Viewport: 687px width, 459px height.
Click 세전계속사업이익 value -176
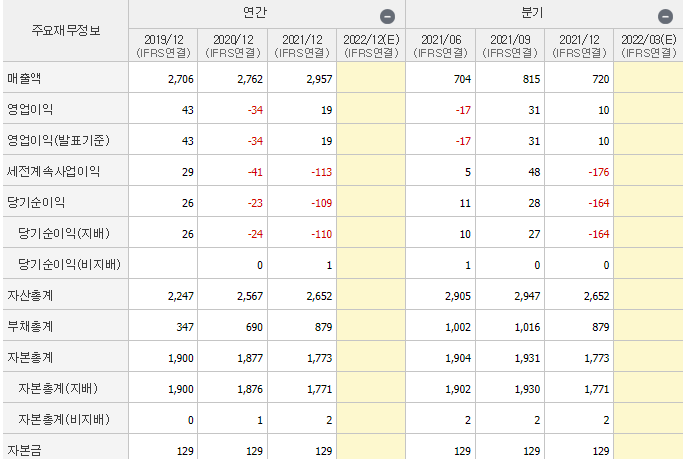tap(598, 172)
